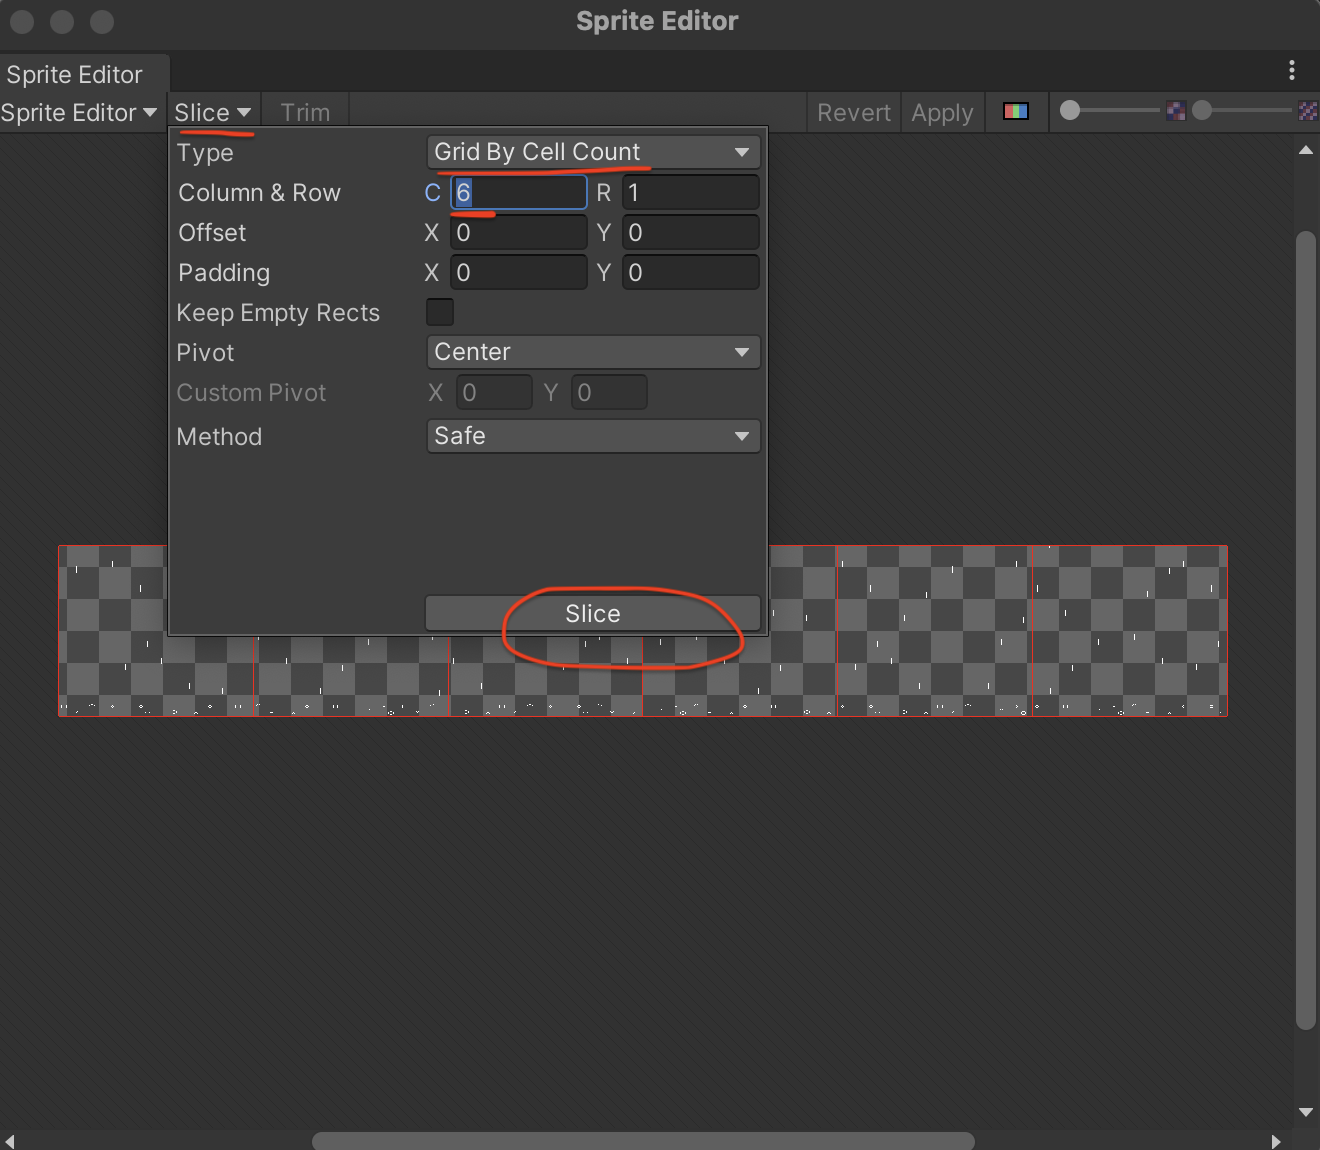Viewport: 1320px width, 1150px height.
Task: Click the Apply button
Action: tap(942, 113)
